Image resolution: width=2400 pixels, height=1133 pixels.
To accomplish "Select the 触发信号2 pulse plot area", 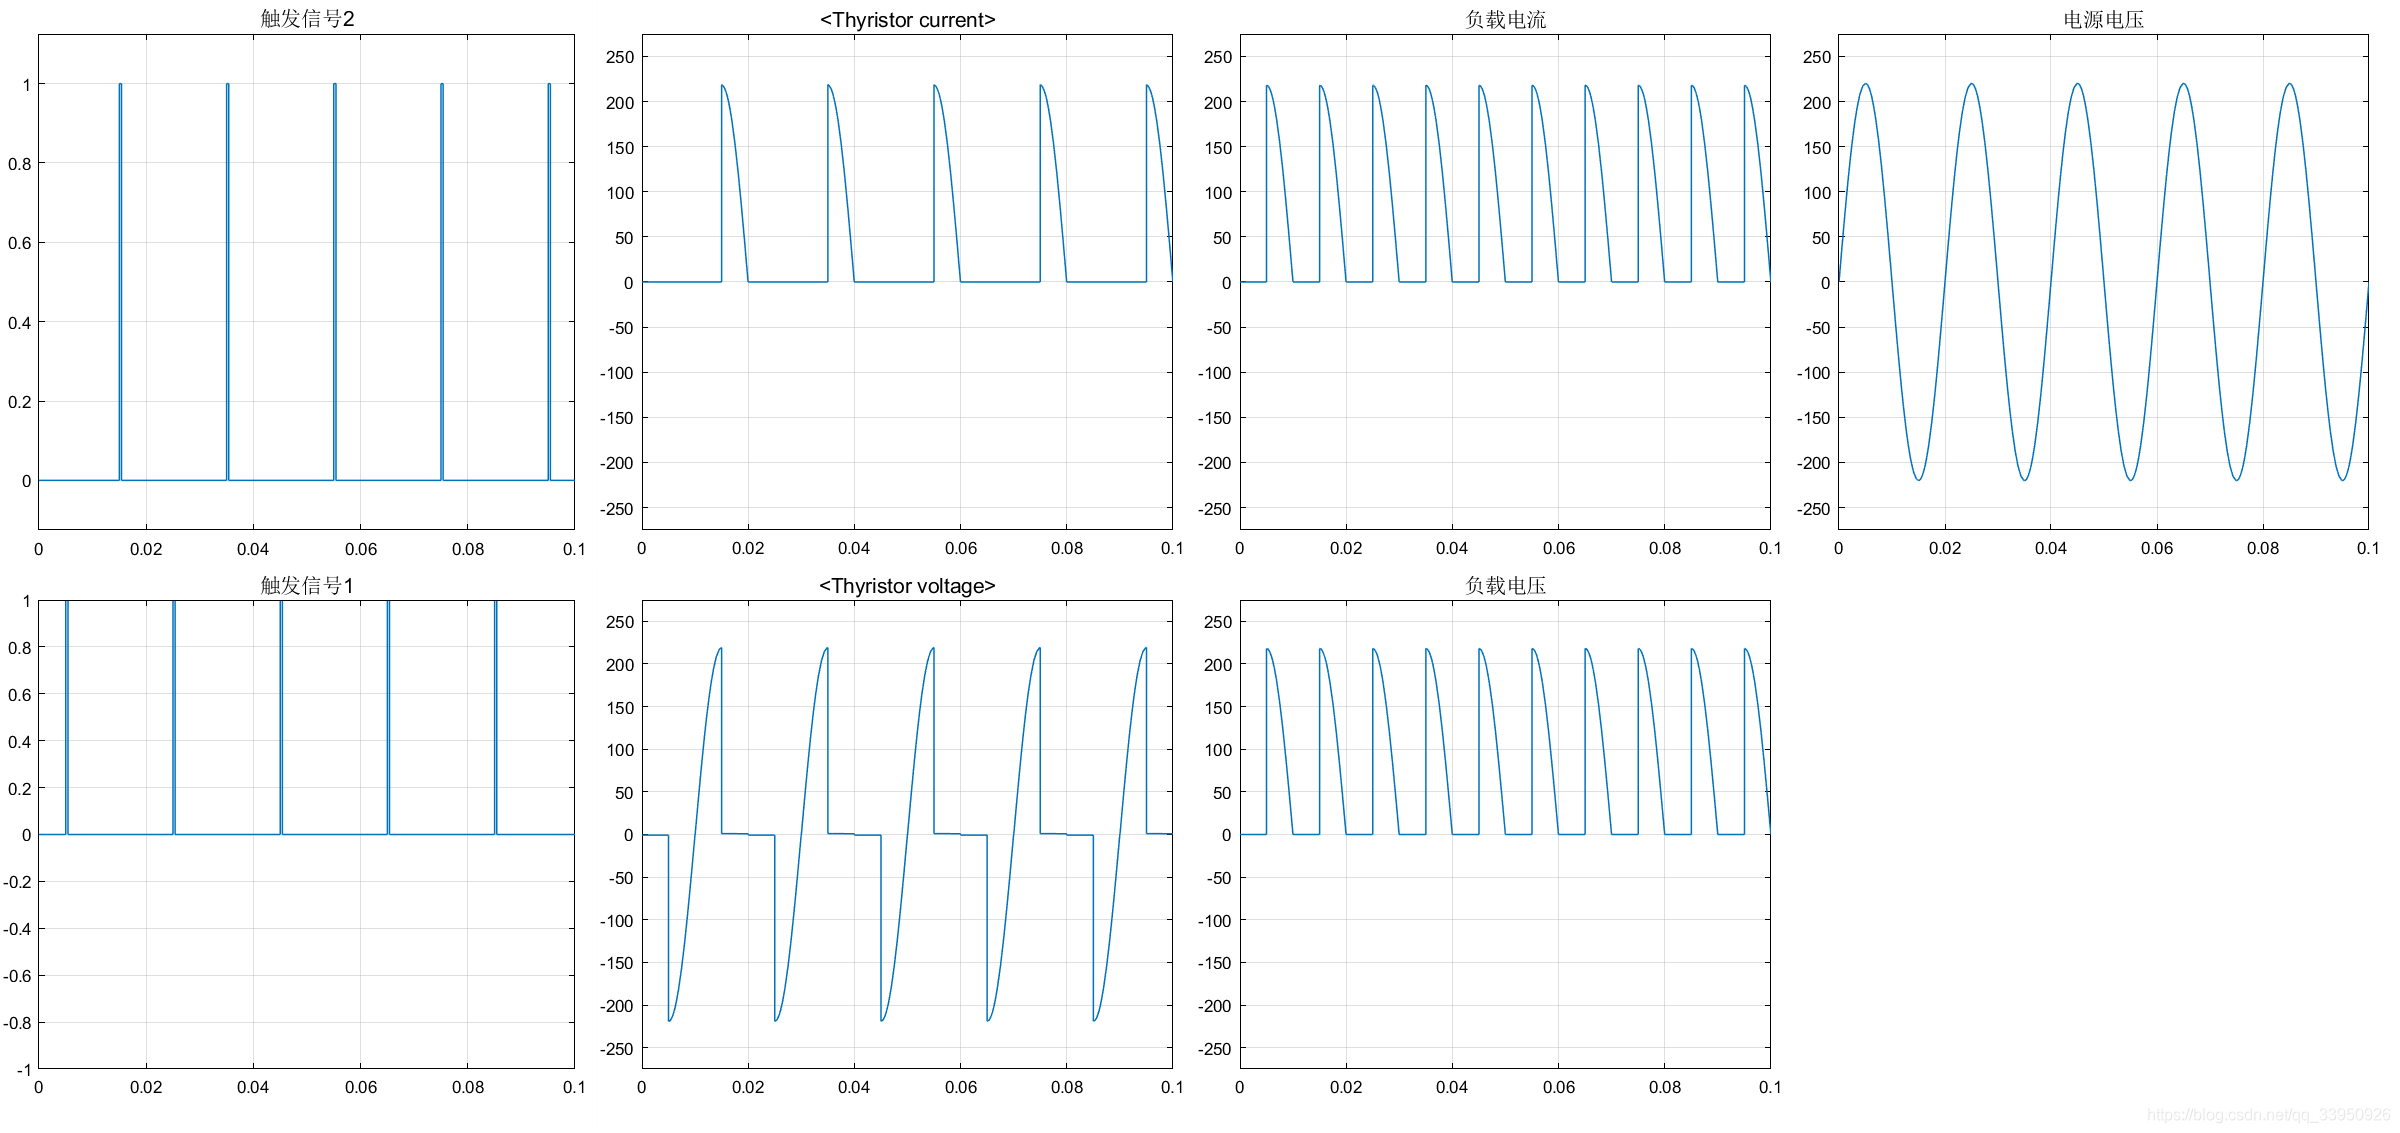I will (x=306, y=282).
